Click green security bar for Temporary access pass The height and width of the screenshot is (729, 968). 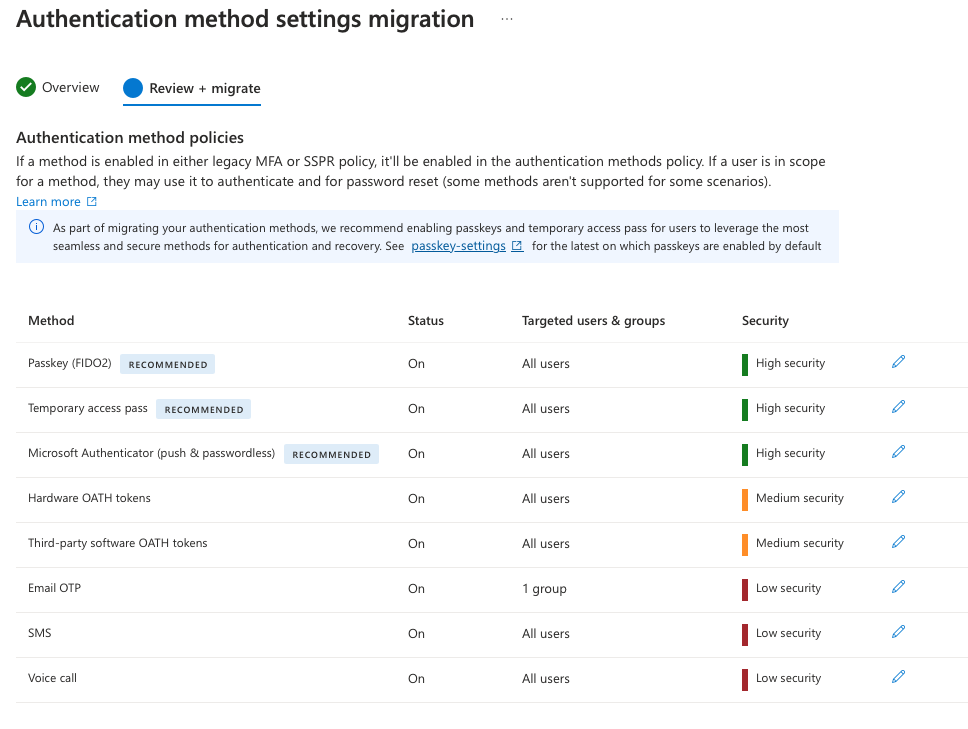click(x=745, y=410)
